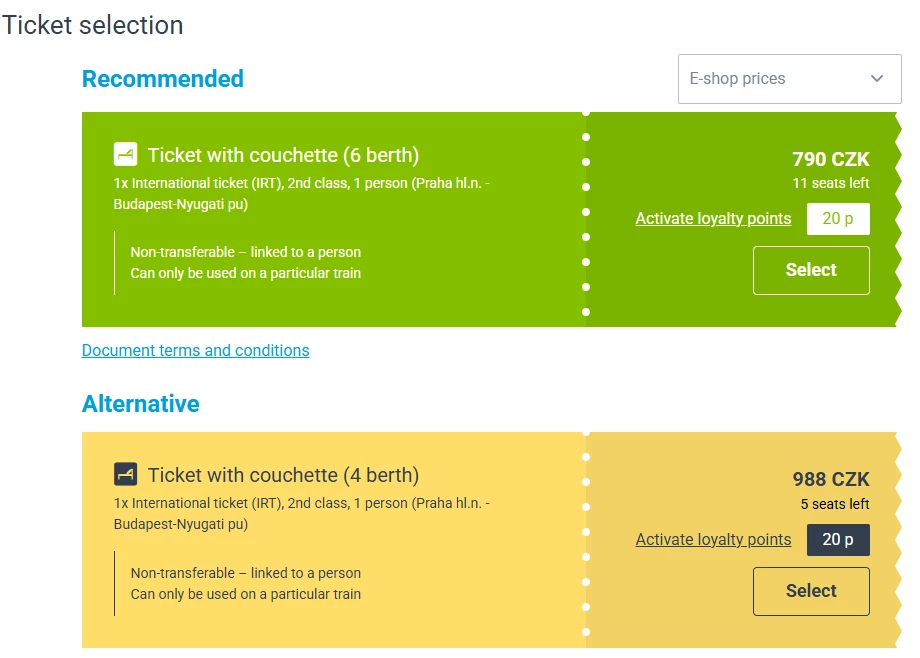Viewport: 920px width, 658px height.
Task: Click the Ticket selection page heading
Action: [92, 25]
